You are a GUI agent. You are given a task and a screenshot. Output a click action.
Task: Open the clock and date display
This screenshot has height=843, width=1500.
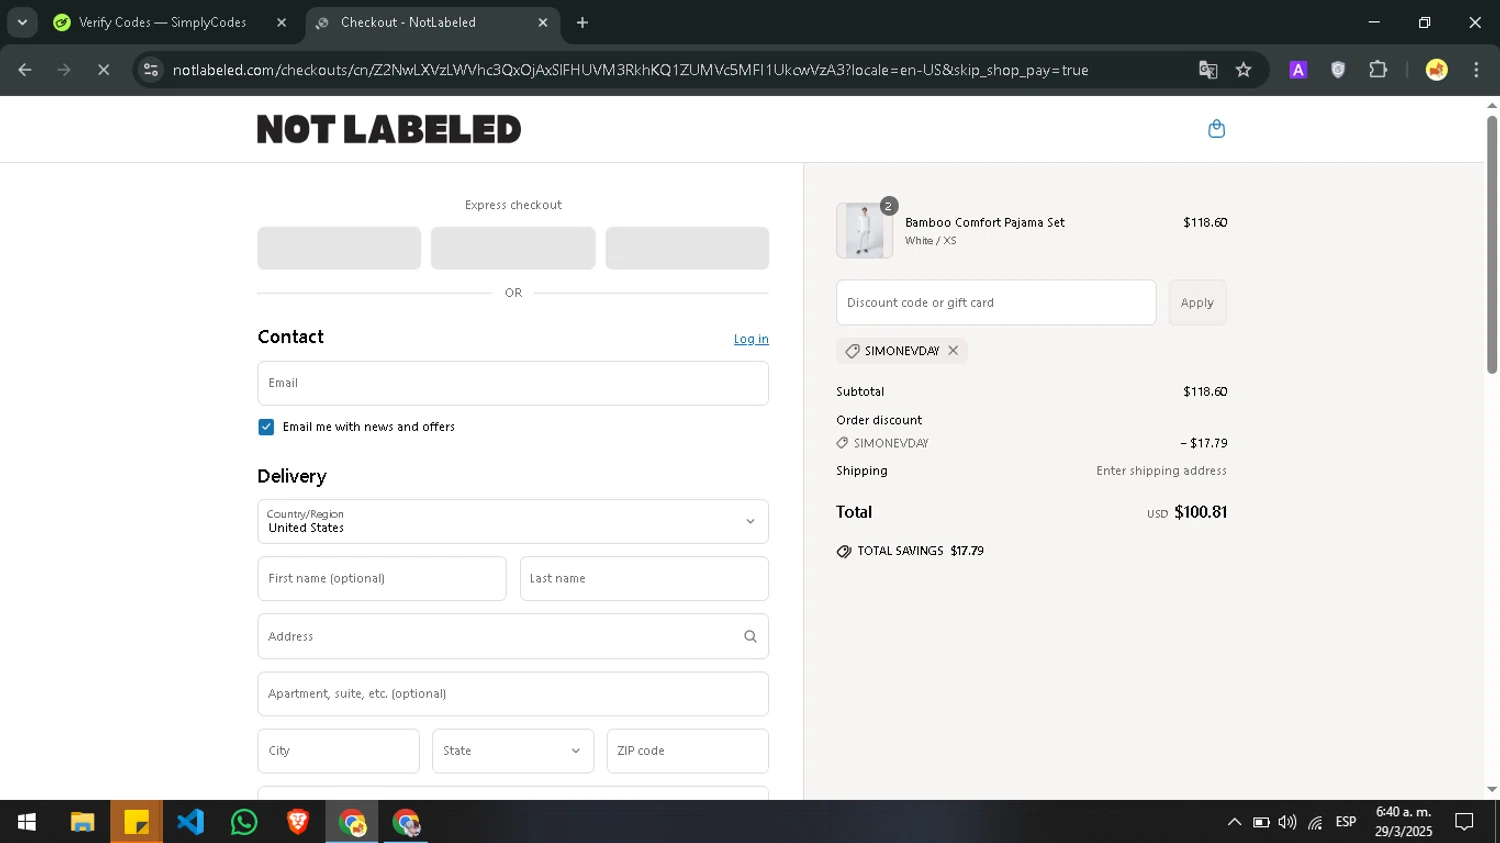1403,822
